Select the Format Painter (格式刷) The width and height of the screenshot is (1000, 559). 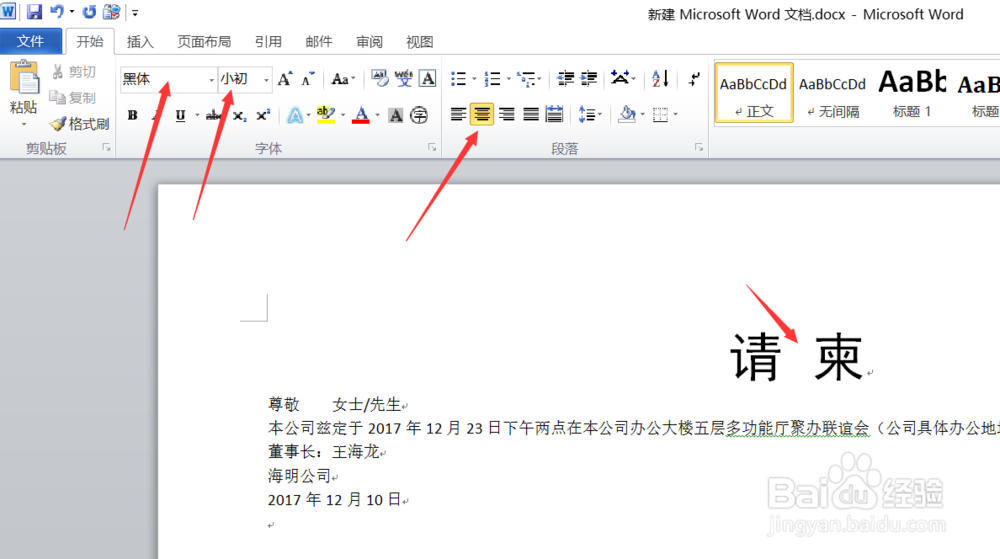[80, 124]
